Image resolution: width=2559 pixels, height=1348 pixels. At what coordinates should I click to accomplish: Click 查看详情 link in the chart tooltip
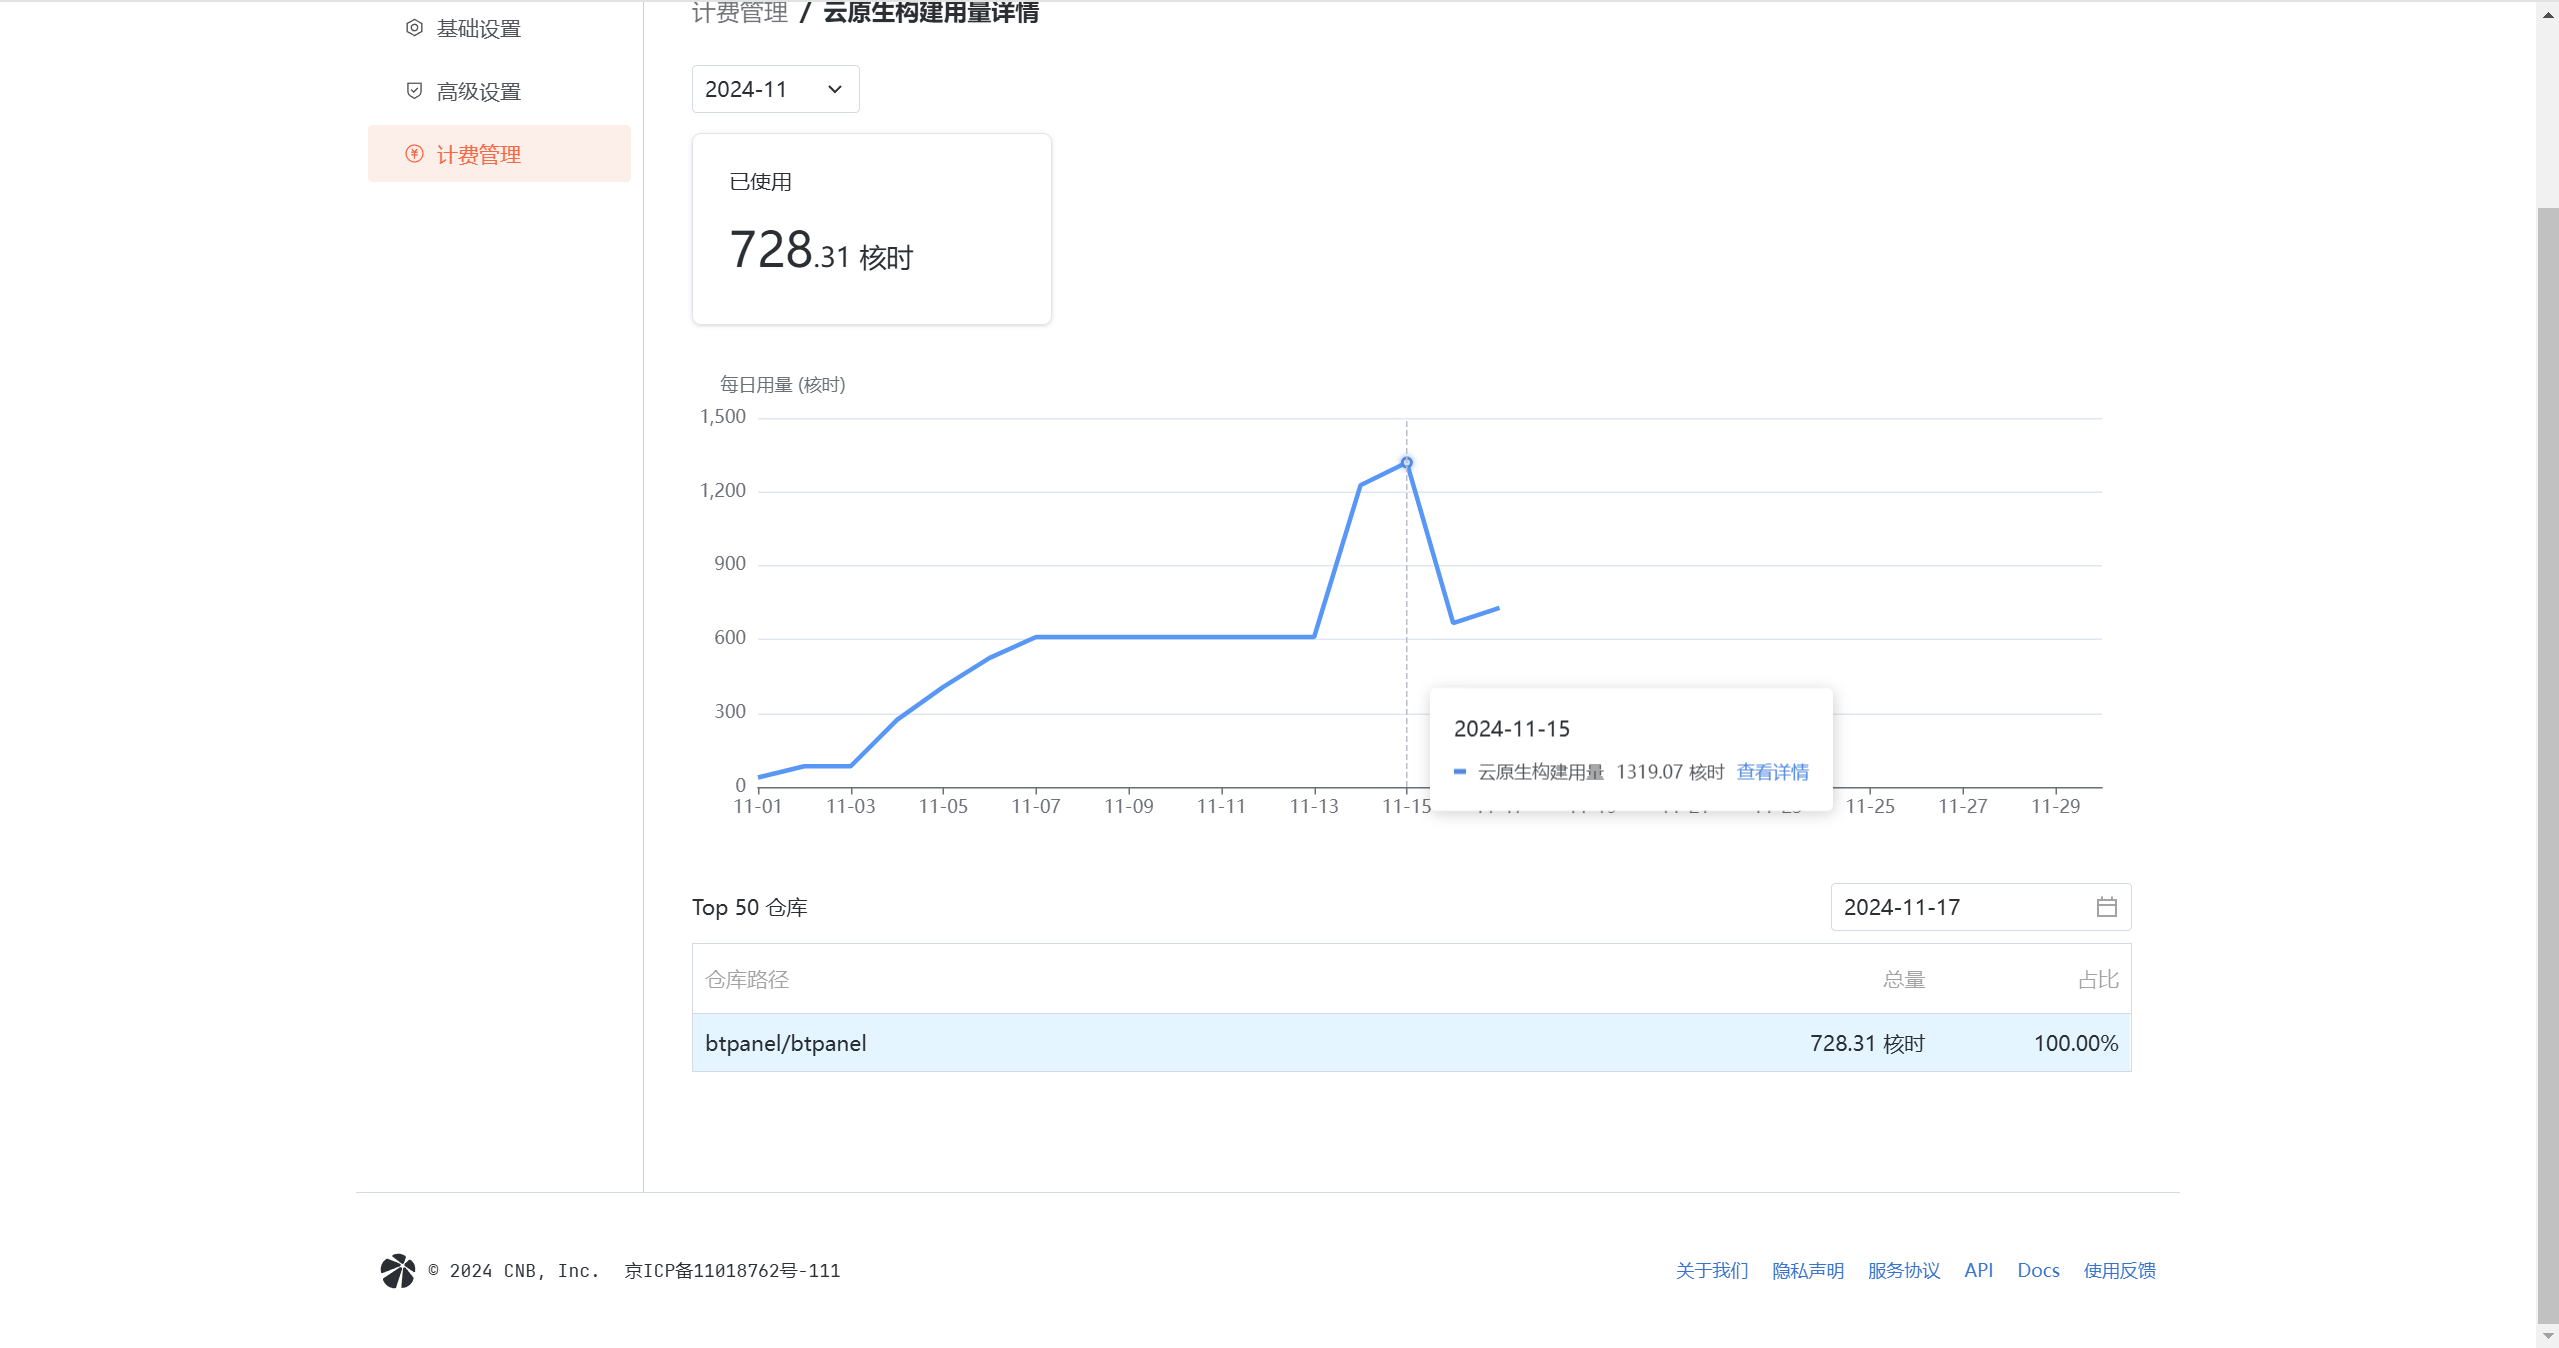tap(1772, 772)
